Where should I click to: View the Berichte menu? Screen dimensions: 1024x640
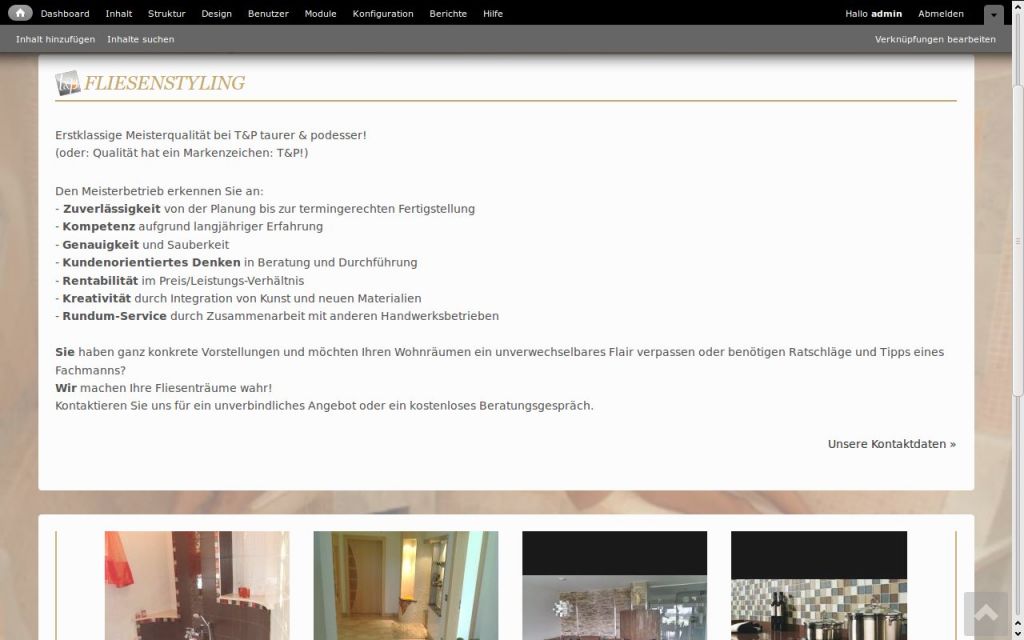448,14
